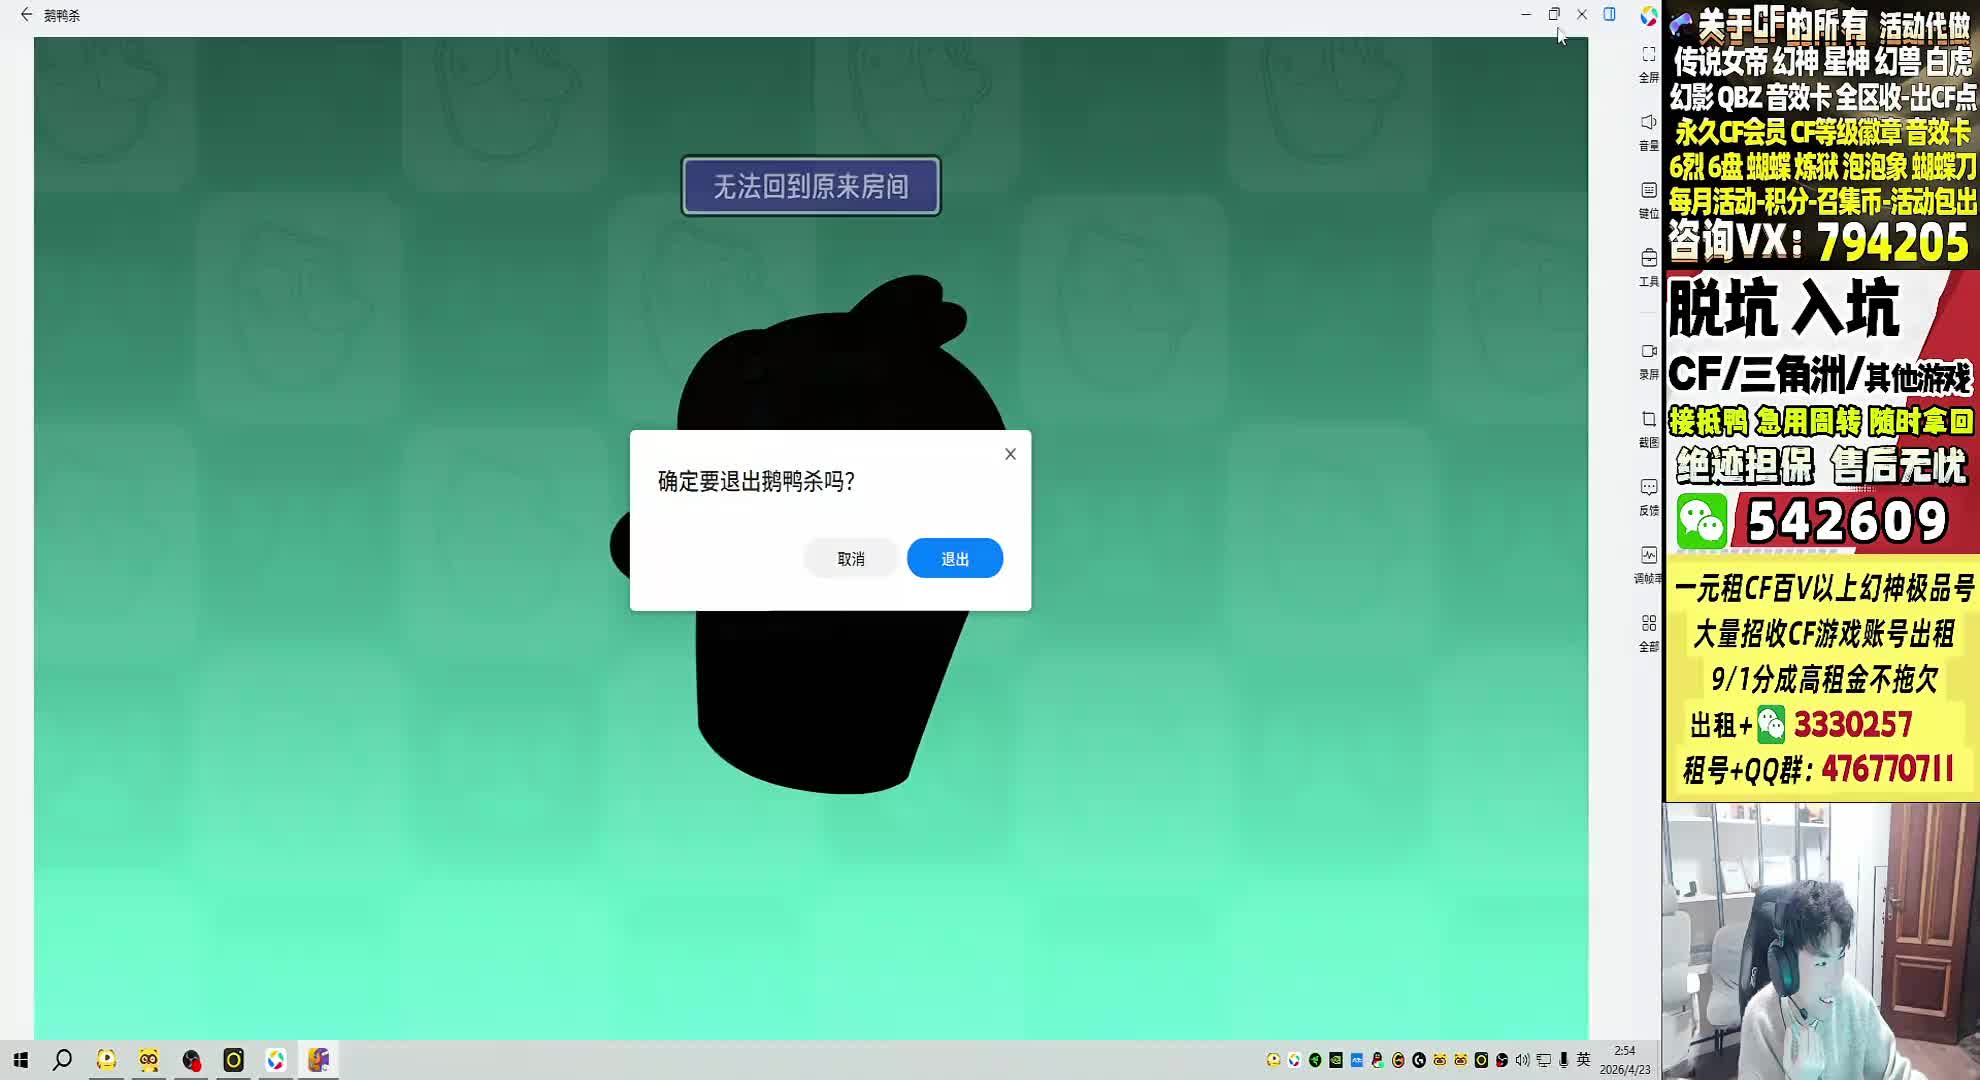Click the fullscreen (全屏) sidebar icon
Screen dimensions: 1980x1080
[x=1648, y=55]
